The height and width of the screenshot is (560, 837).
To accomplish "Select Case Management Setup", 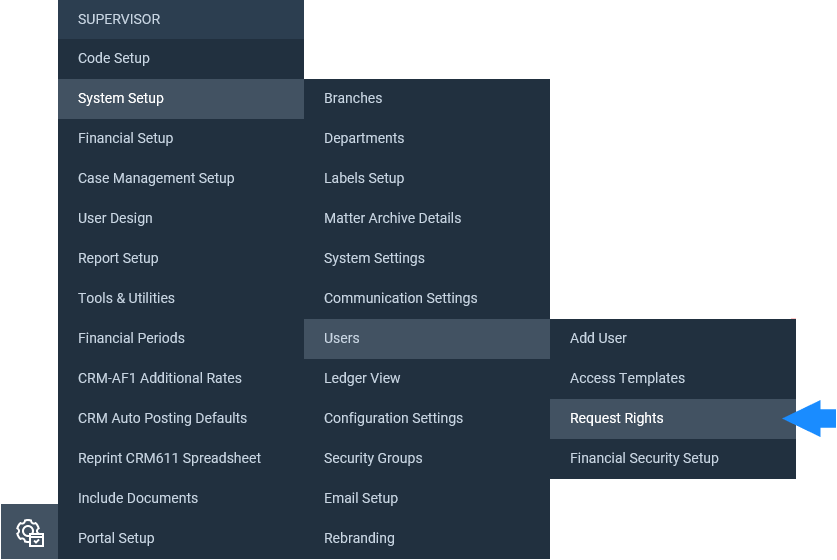I will 181,179.
